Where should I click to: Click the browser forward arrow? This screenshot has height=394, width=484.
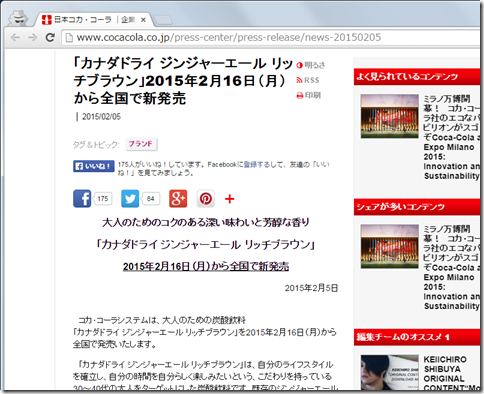pos(32,37)
